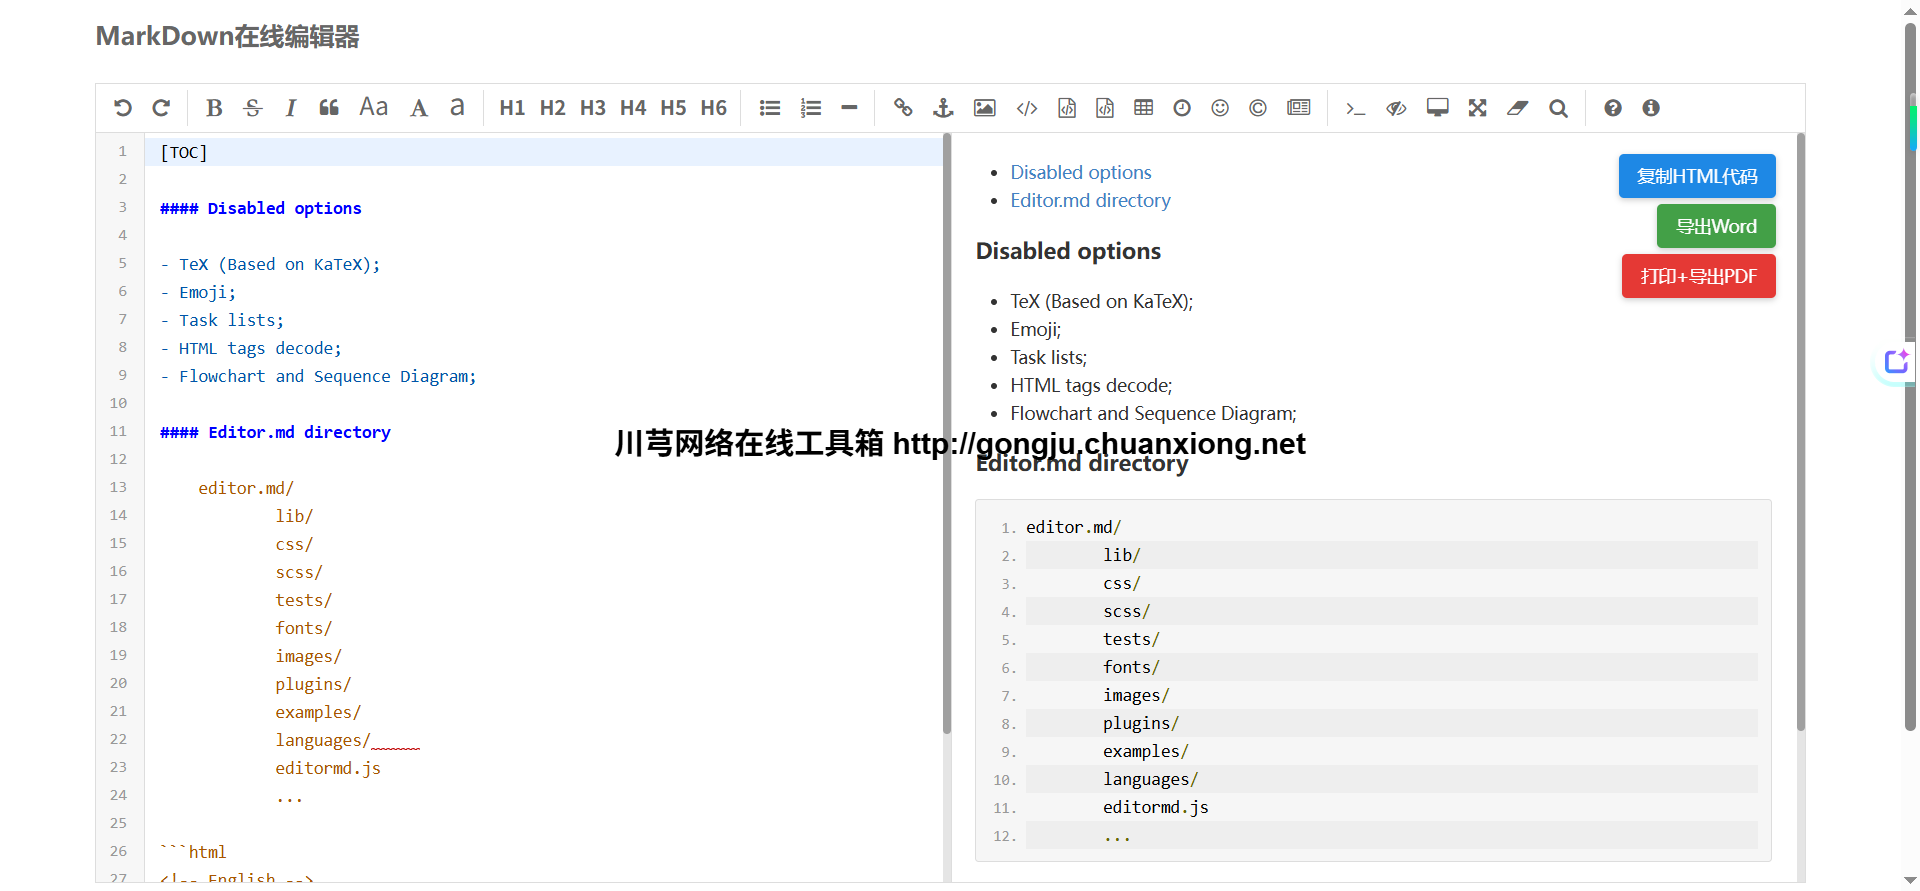The image size is (1920, 891).
Task: Insert the current datetime
Action: (1182, 108)
